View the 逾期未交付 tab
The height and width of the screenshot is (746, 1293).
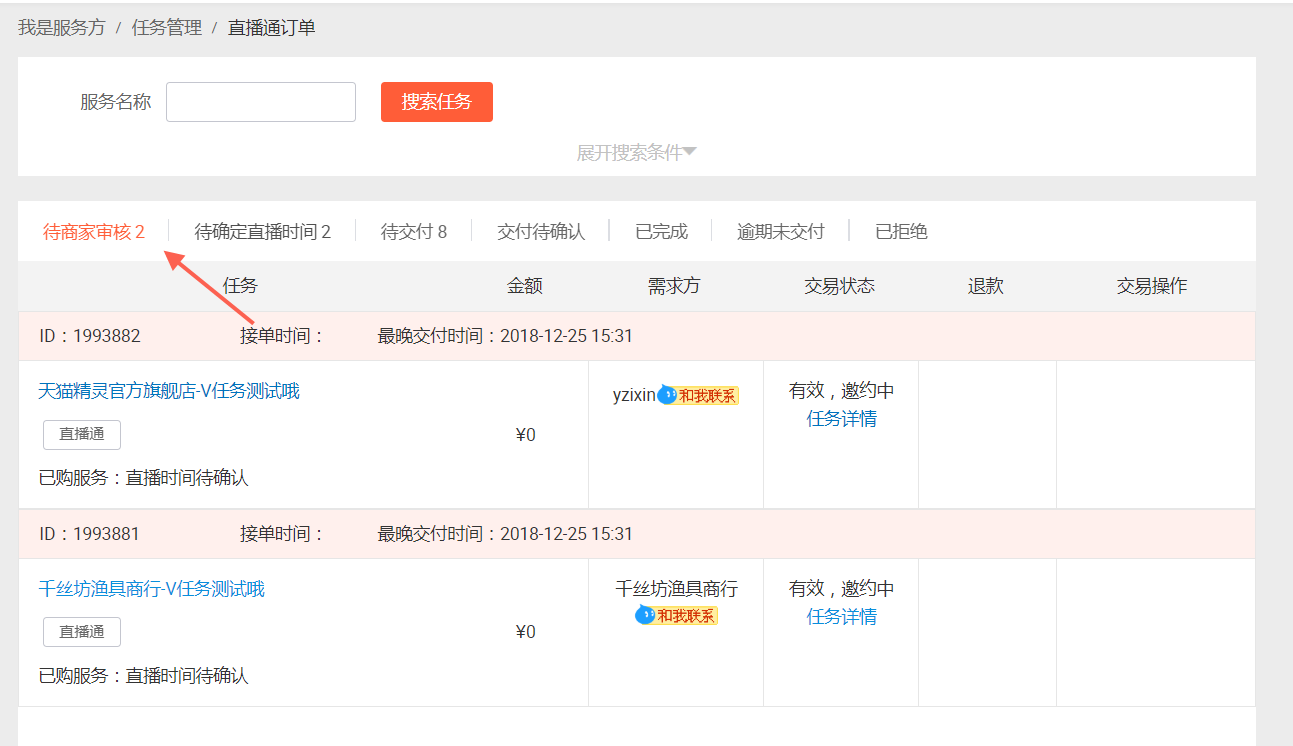780,232
